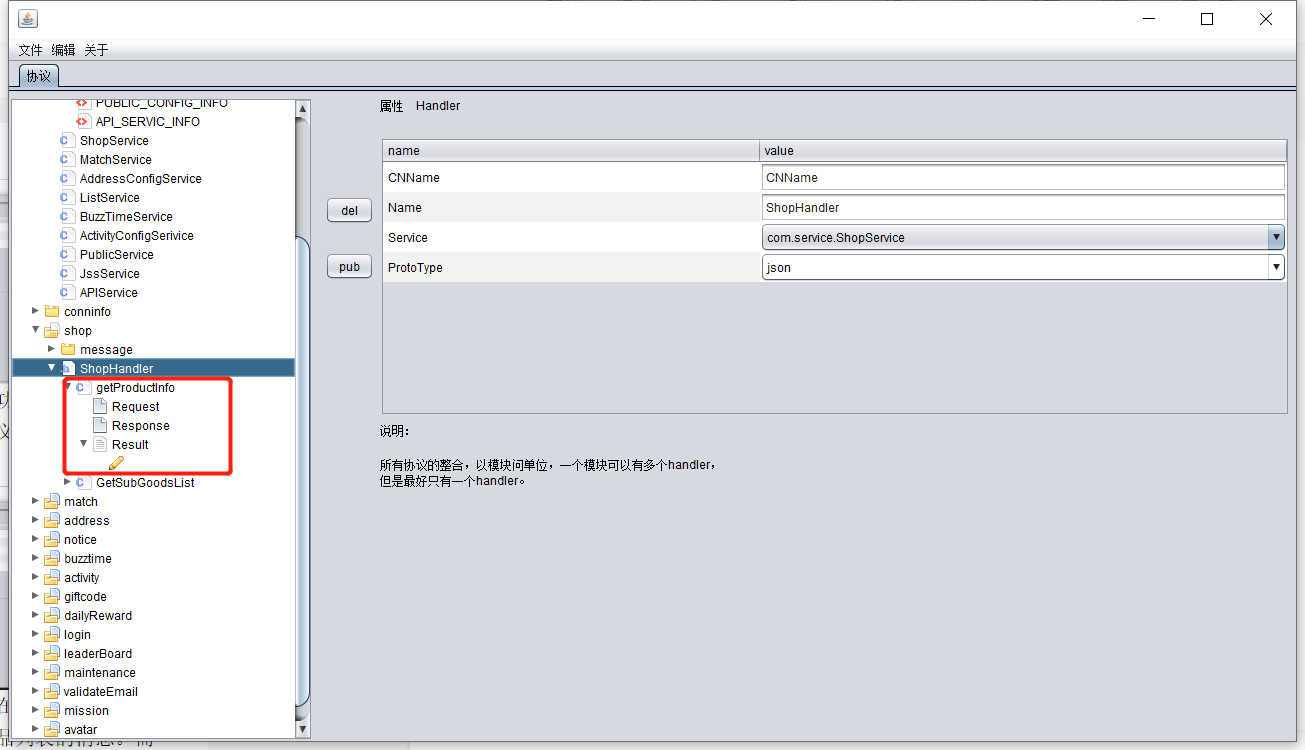The width and height of the screenshot is (1305, 750).
Task: Click the Java application icon in title bar
Action: [x=28, y=19]
